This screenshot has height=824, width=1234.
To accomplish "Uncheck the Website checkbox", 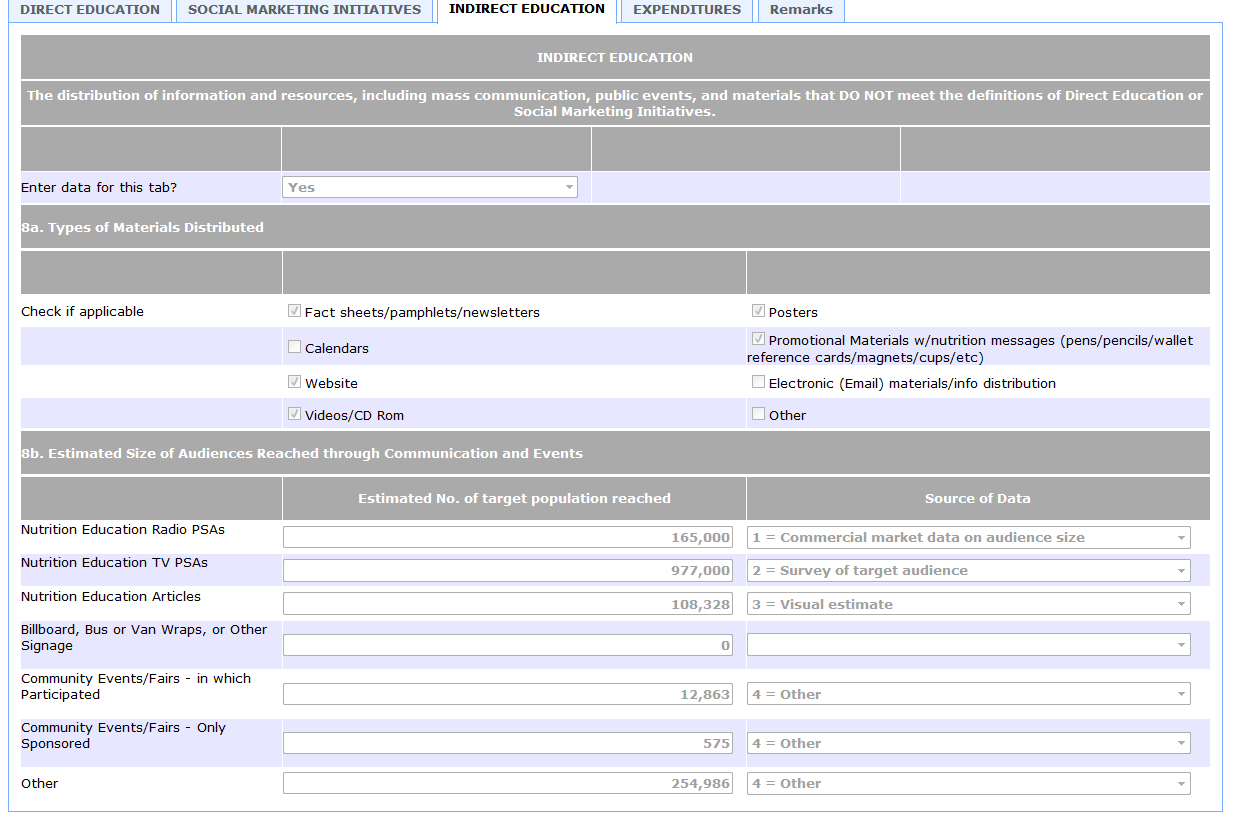I will pyautogui.click(x=294, y=382).
